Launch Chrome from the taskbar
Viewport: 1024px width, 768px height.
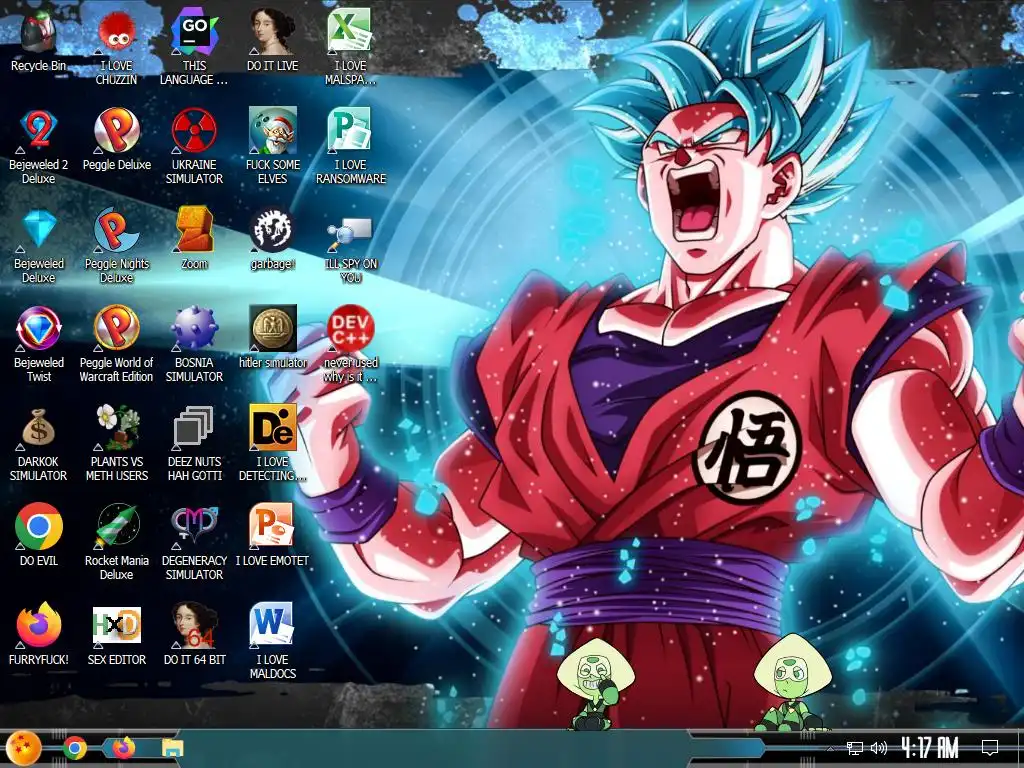tap(74, 748)
